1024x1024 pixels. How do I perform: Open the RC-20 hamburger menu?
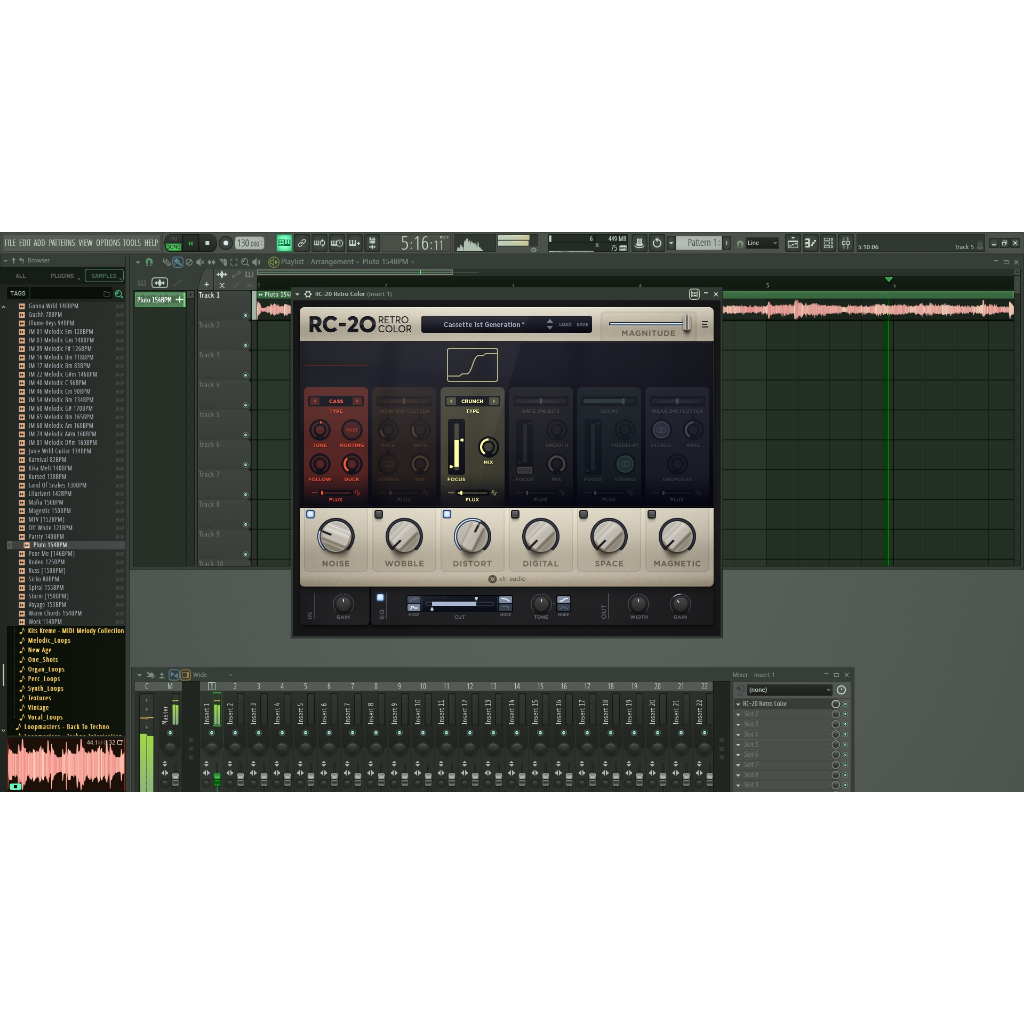pos(705,324)
